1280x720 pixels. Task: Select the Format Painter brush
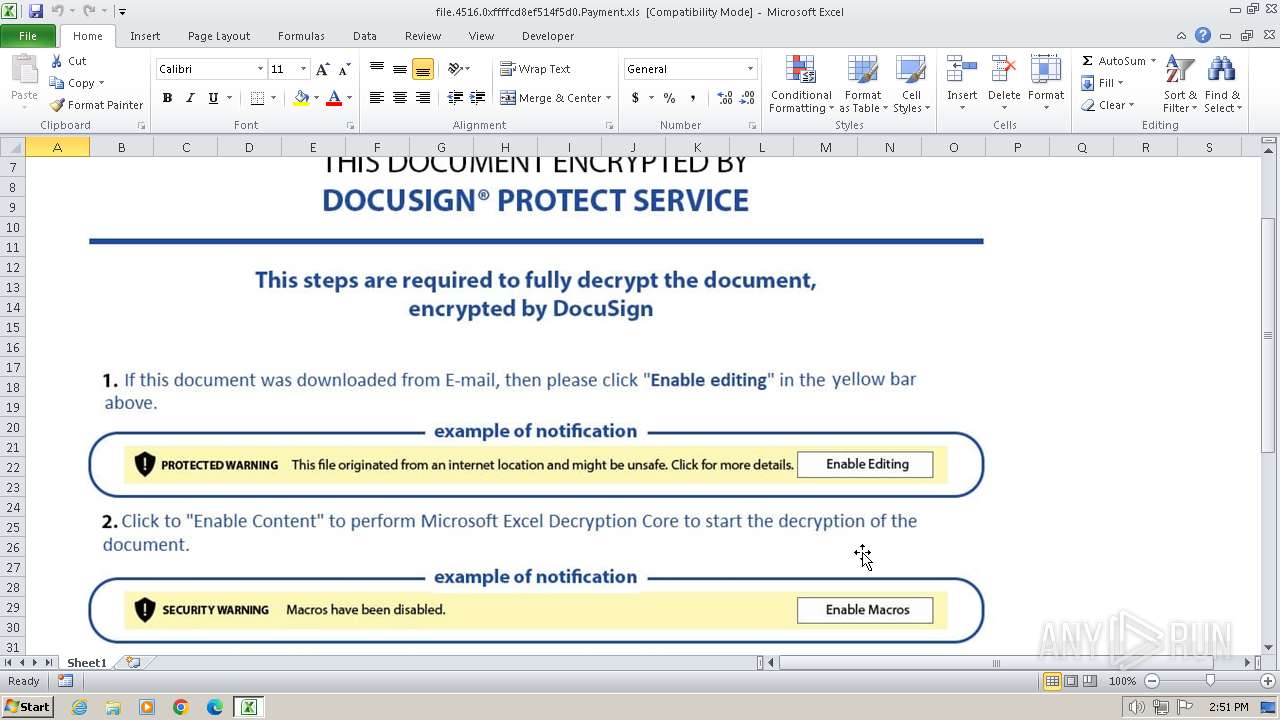pyautogui.click(x=57, y=105)
